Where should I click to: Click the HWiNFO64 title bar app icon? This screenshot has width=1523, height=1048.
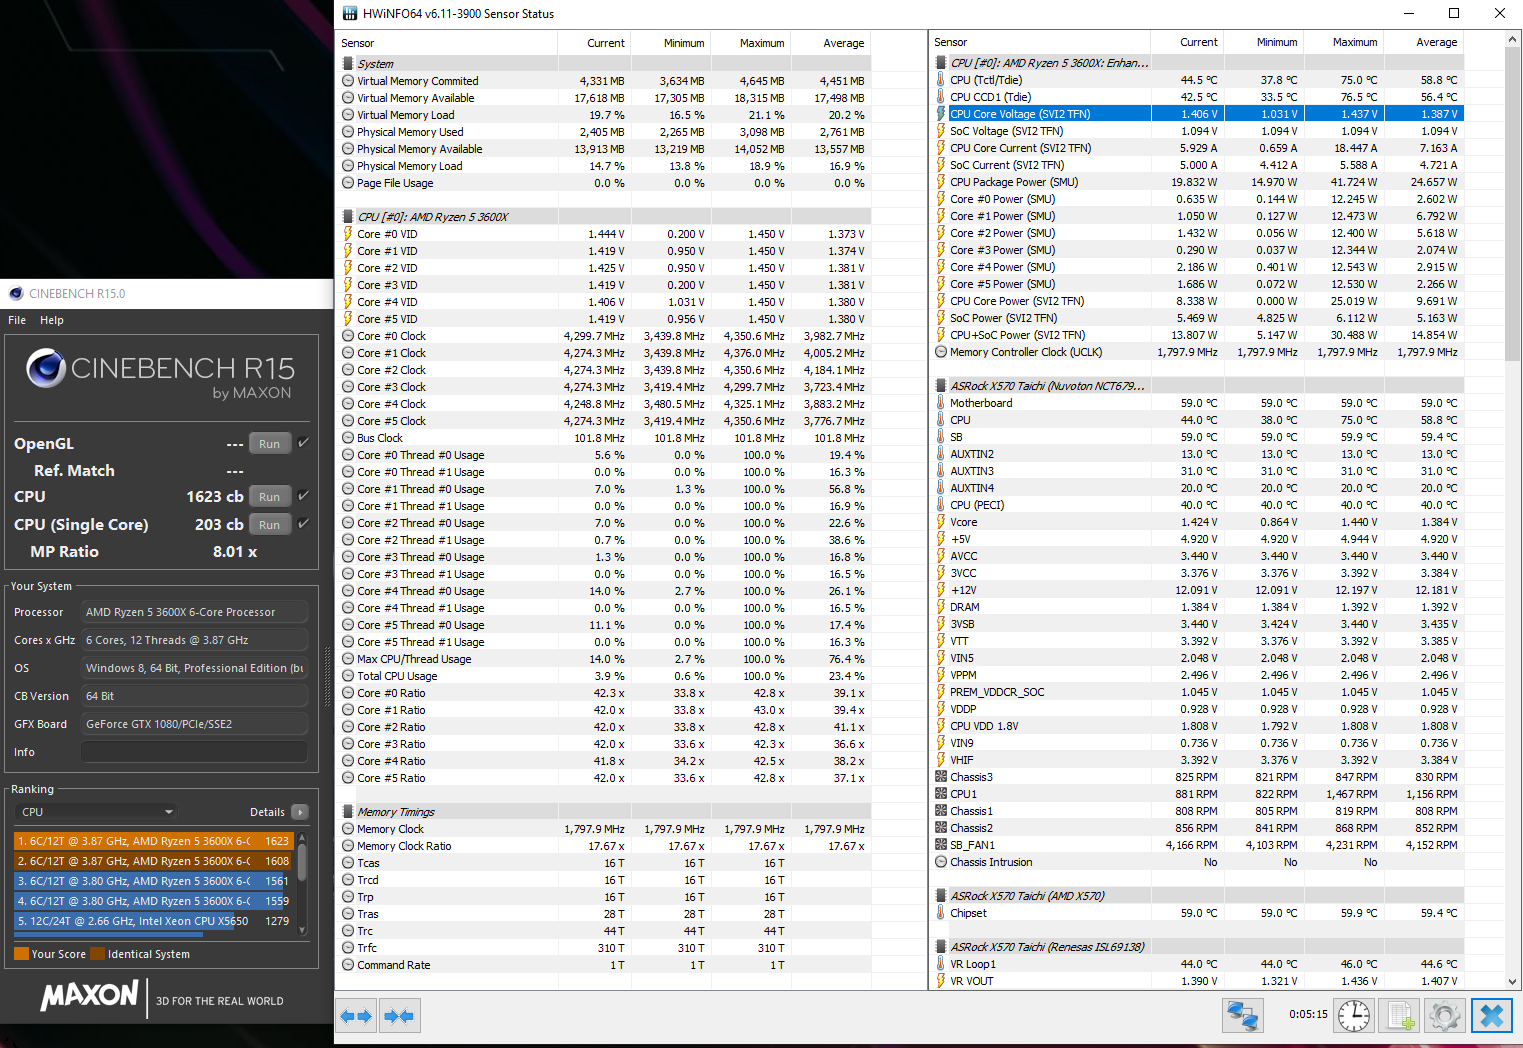350,13
